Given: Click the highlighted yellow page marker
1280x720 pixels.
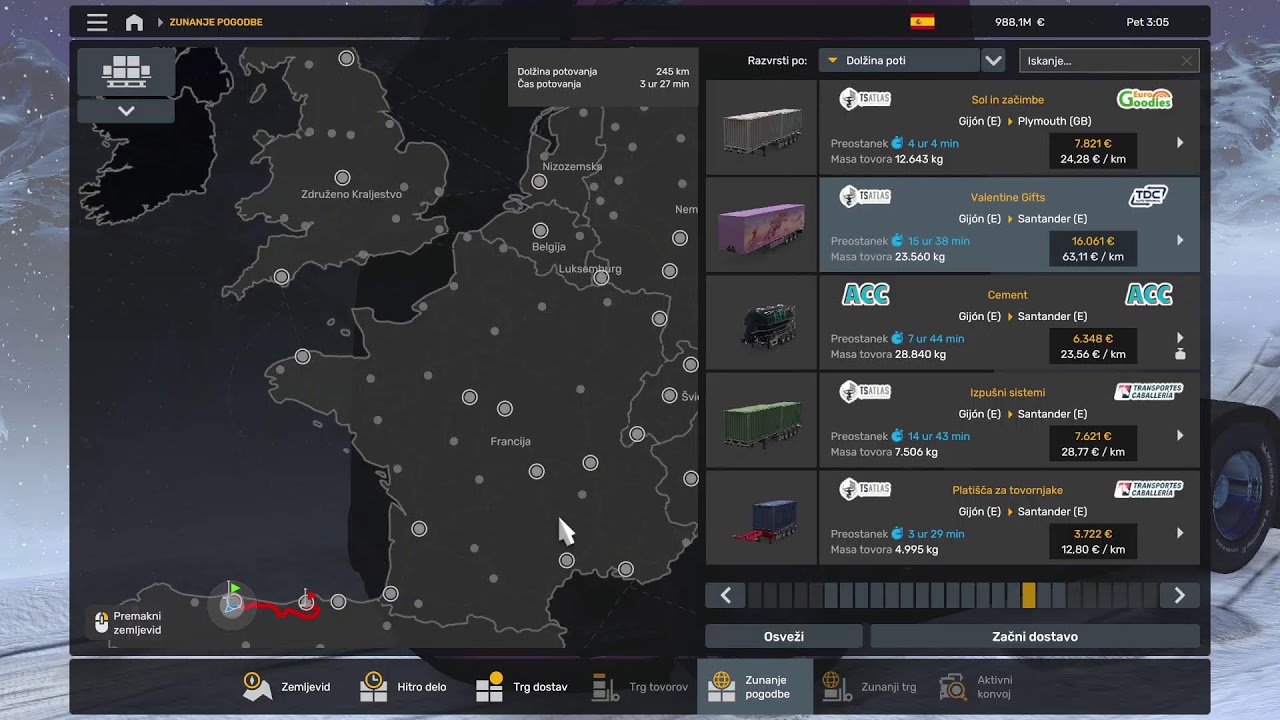Looking at the screenshot, I should (x=1028, y=596).
